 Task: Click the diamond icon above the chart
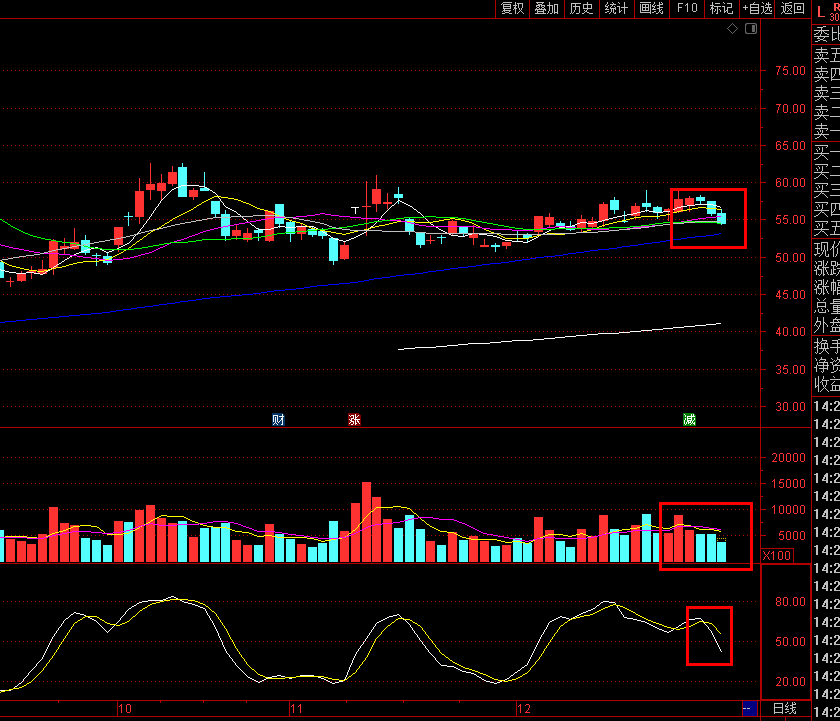[x=732, y=29]
